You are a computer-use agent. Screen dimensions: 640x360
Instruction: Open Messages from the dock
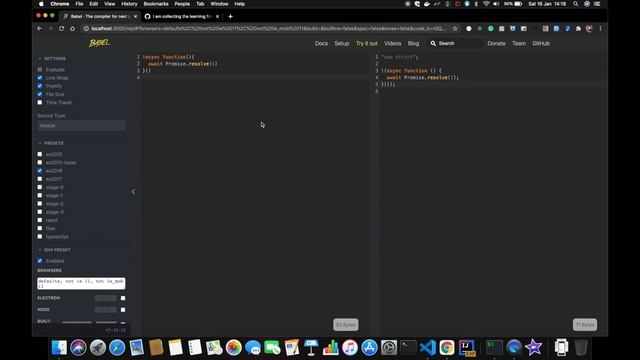253,348
